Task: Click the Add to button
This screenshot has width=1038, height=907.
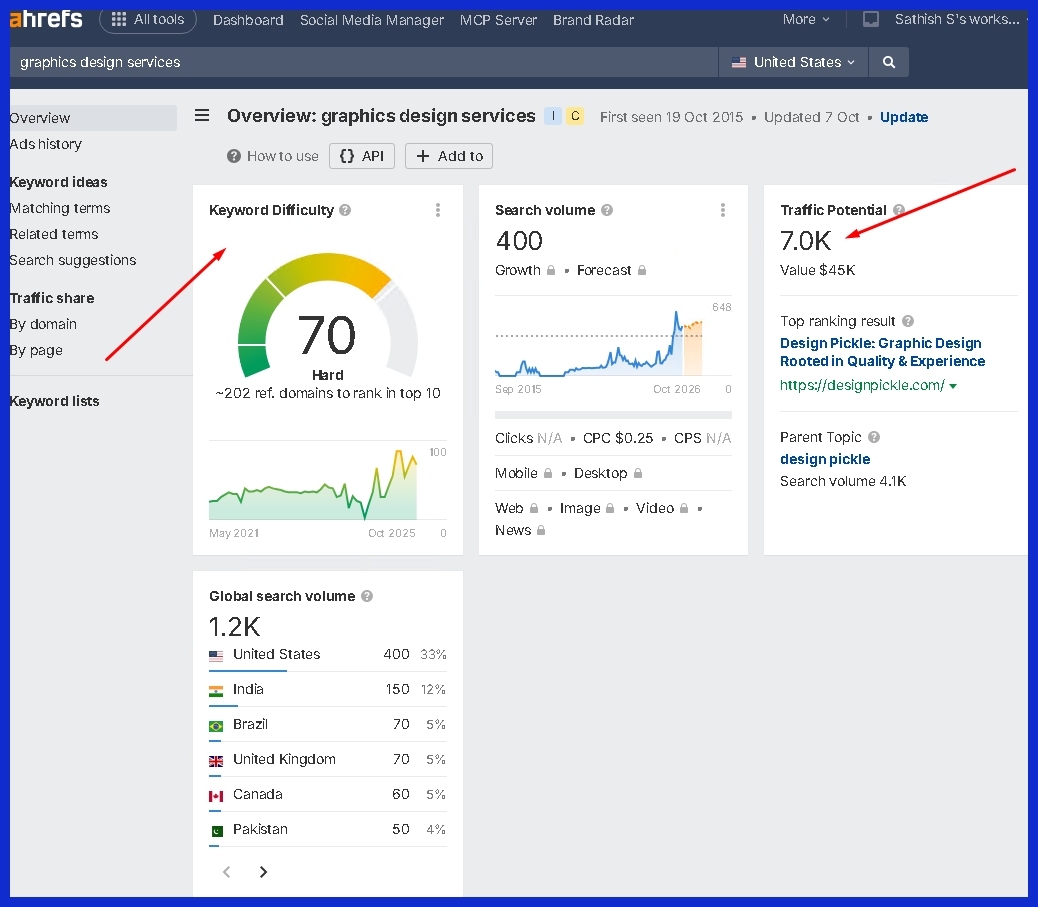Action: pos(448,156)
